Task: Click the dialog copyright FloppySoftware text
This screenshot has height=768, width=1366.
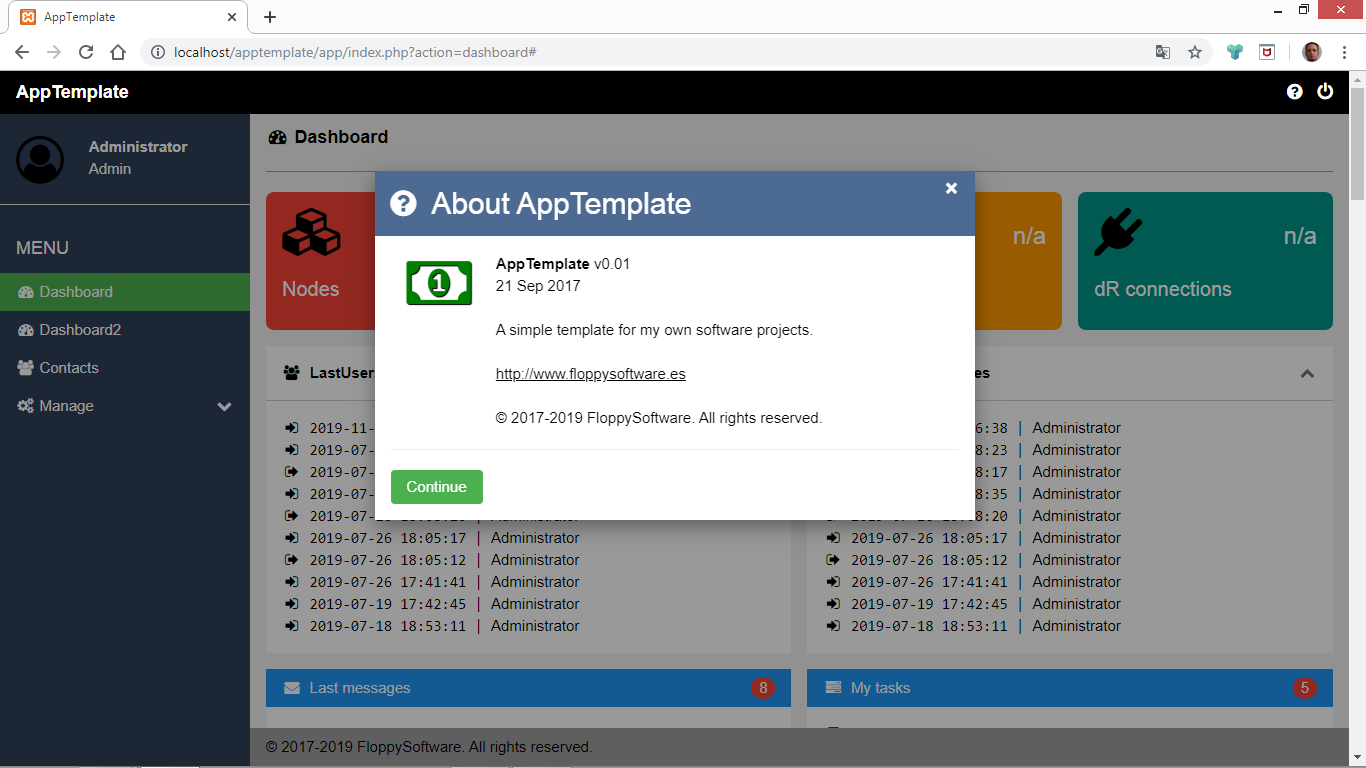Action: [x=659, y=418]
